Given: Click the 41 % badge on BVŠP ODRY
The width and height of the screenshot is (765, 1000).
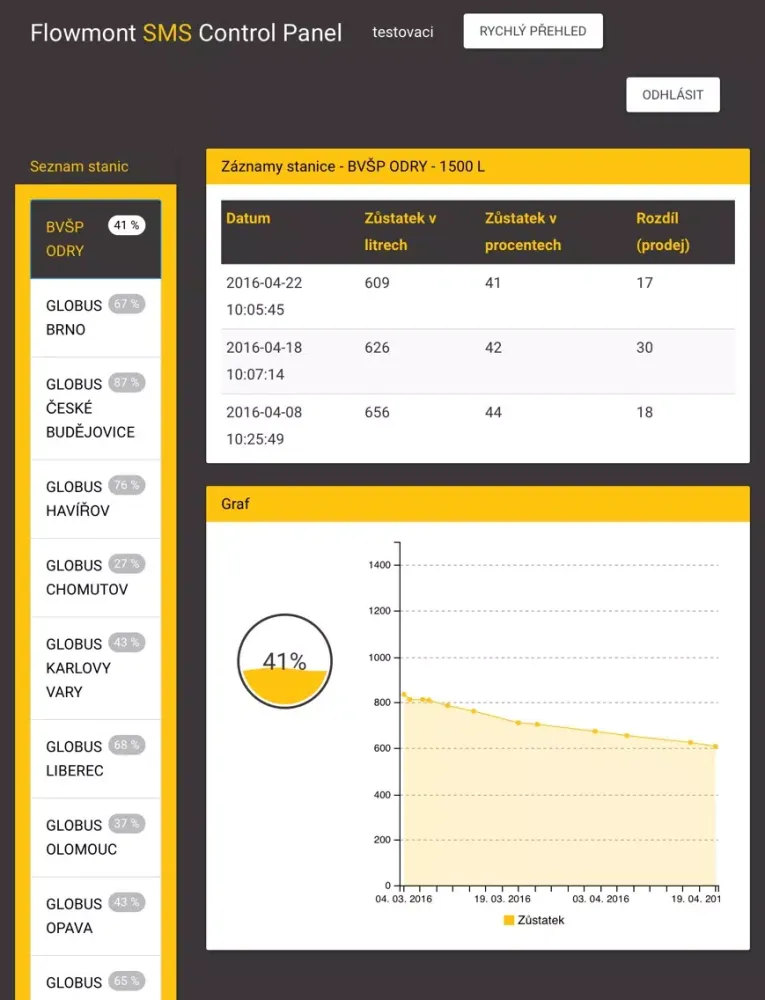Looking at the screenshot, I should [127, 225].
